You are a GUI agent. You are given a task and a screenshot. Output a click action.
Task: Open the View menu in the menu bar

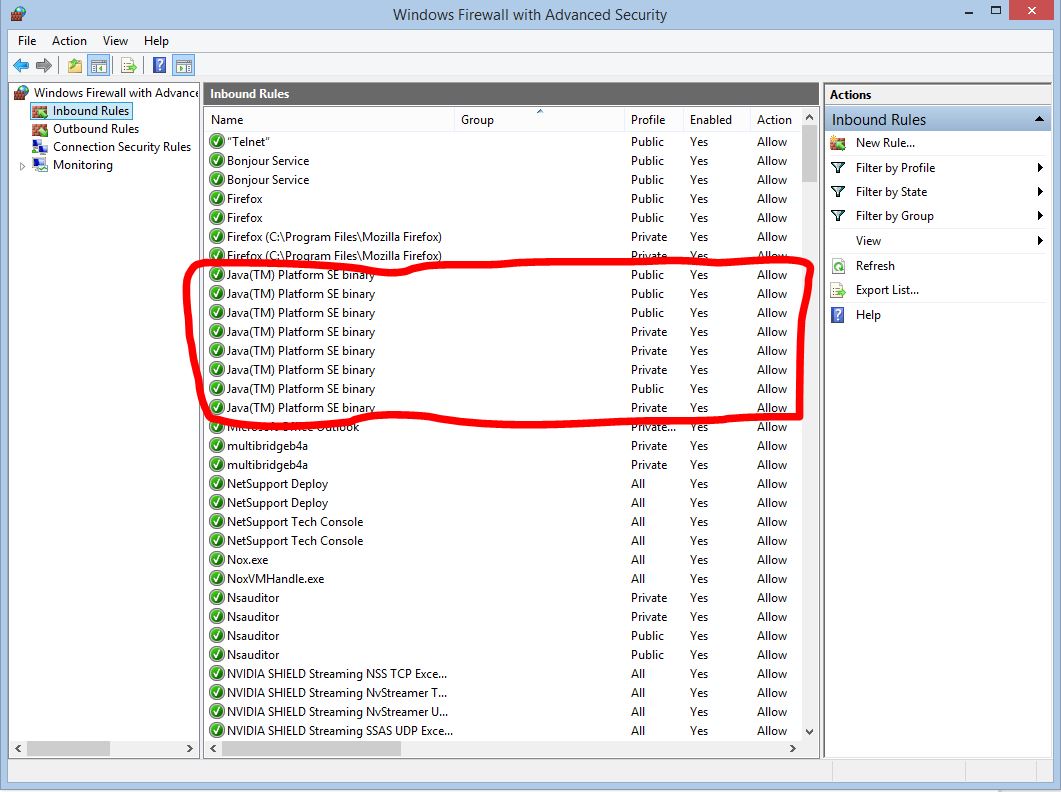point(115,41)
